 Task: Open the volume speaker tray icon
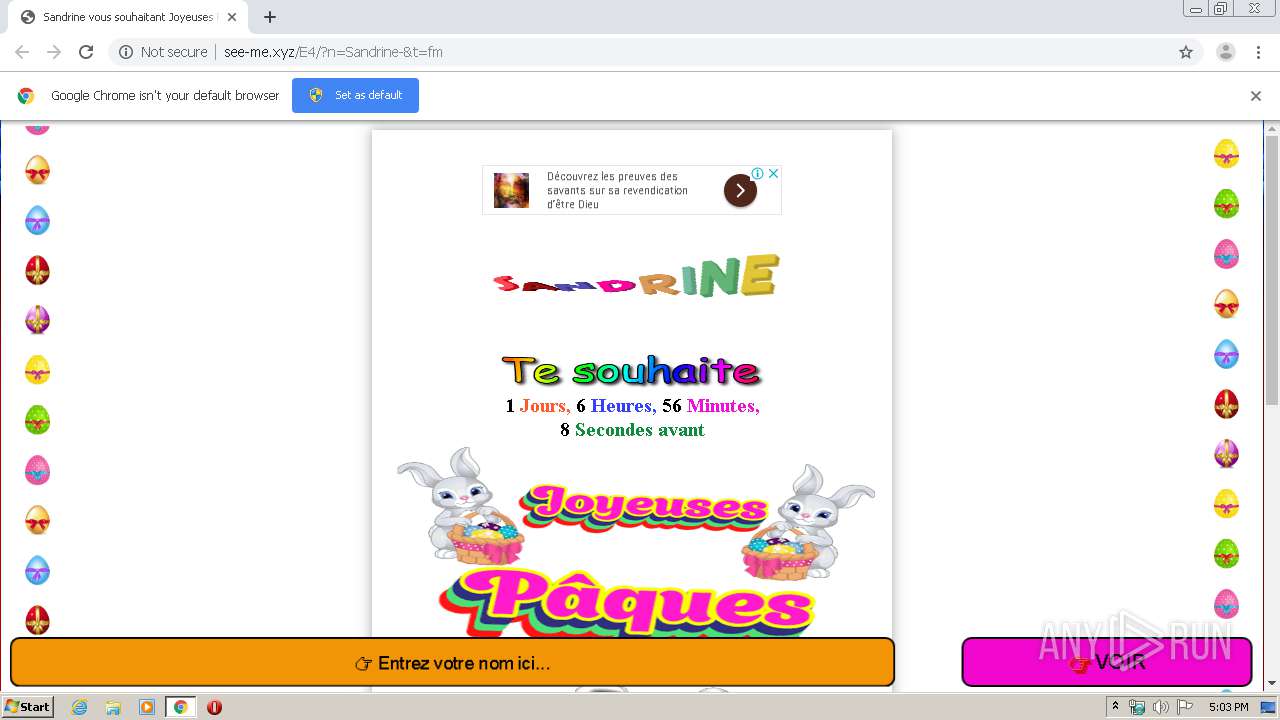click(1161, 707)
